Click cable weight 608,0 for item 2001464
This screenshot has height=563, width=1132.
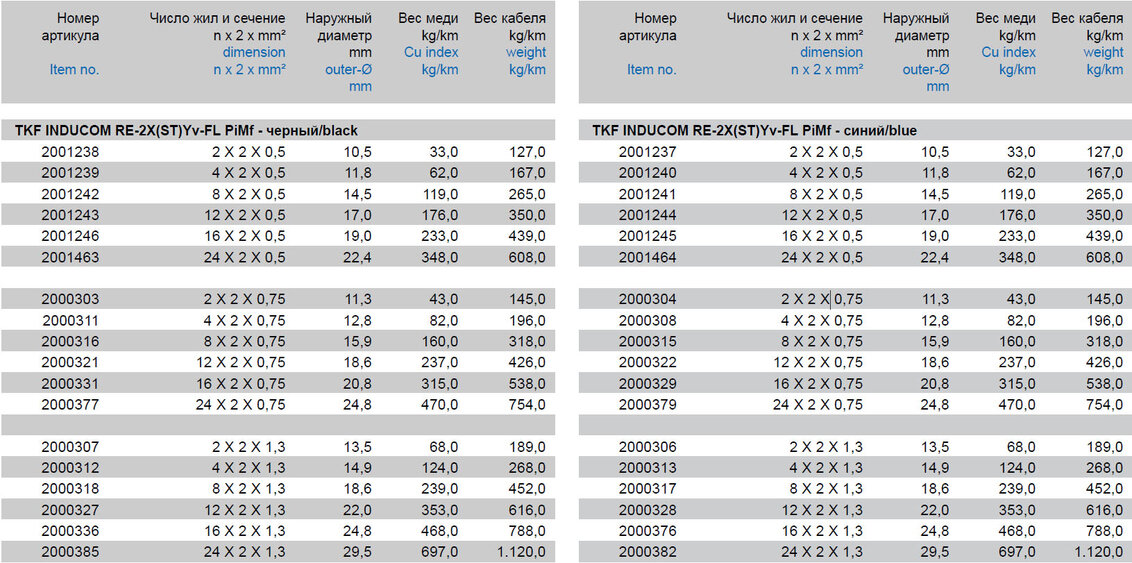pos(1103,257)
